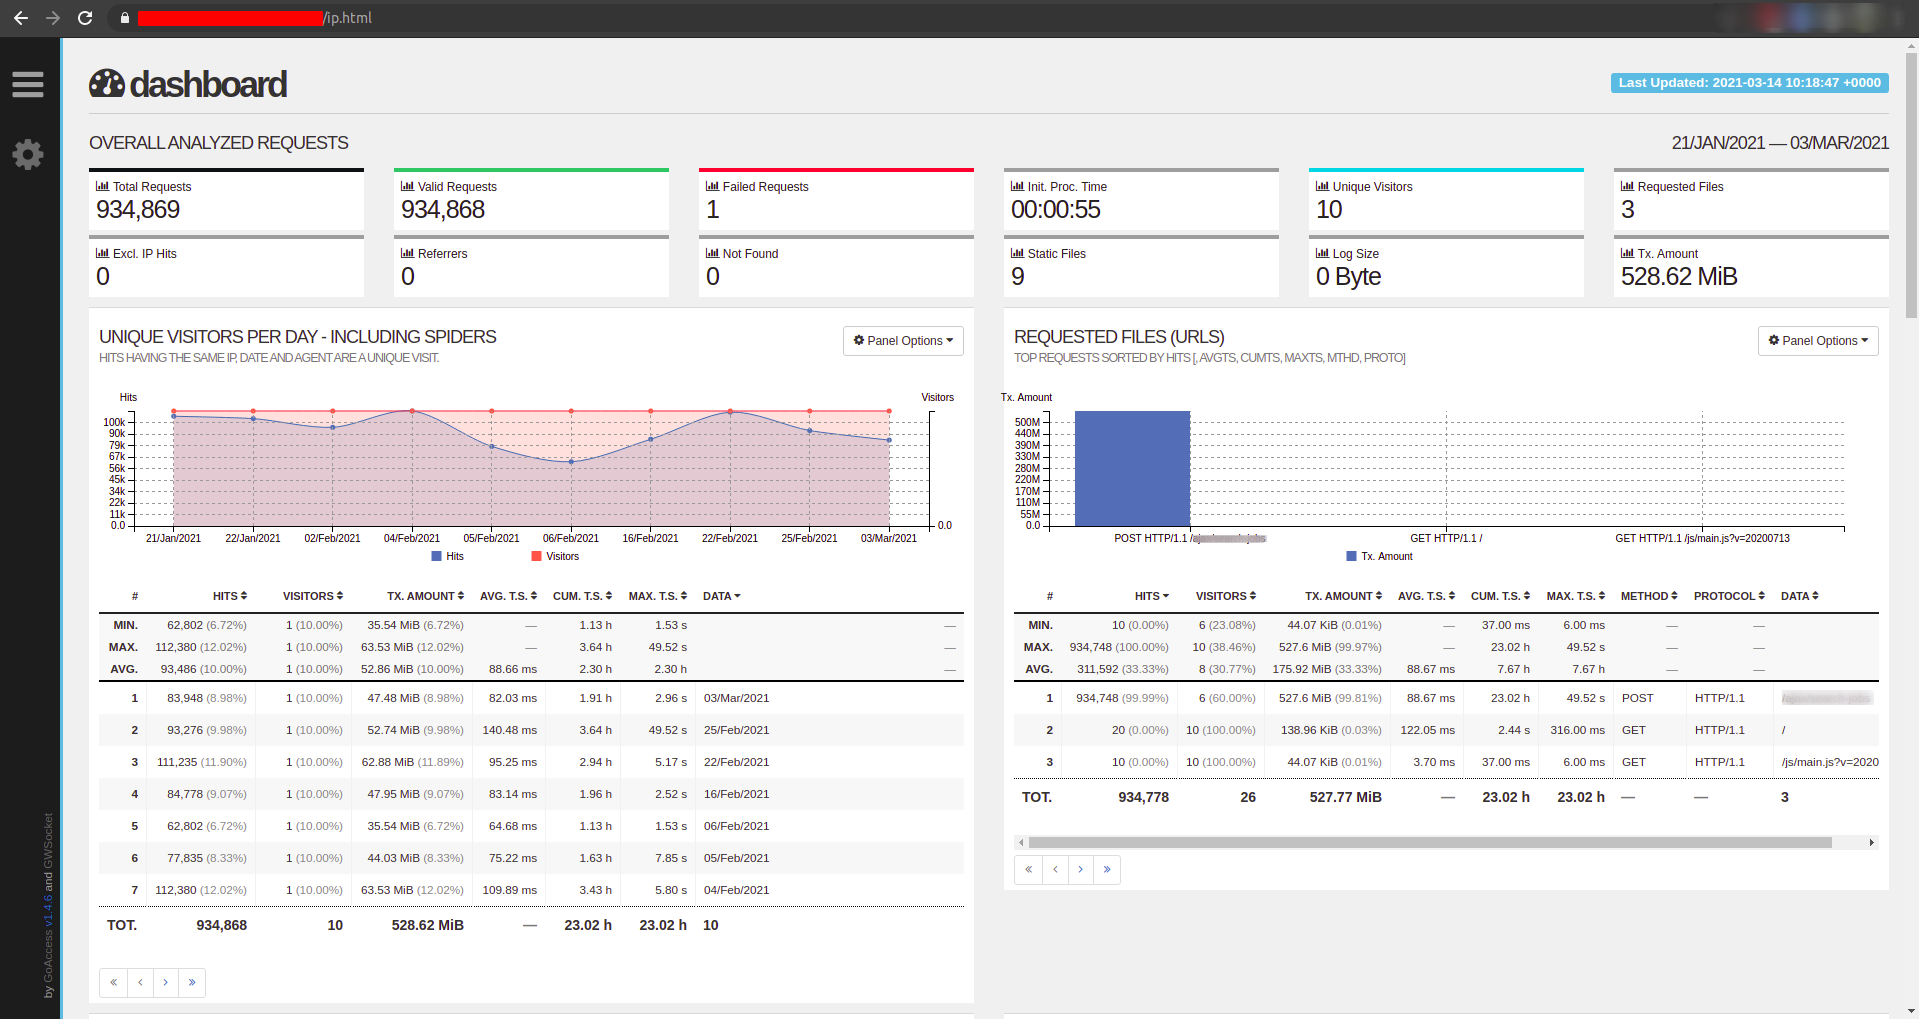Click the browser back arrow
This screenshot has width=1919, height=1019.
(x=21, y=18)
